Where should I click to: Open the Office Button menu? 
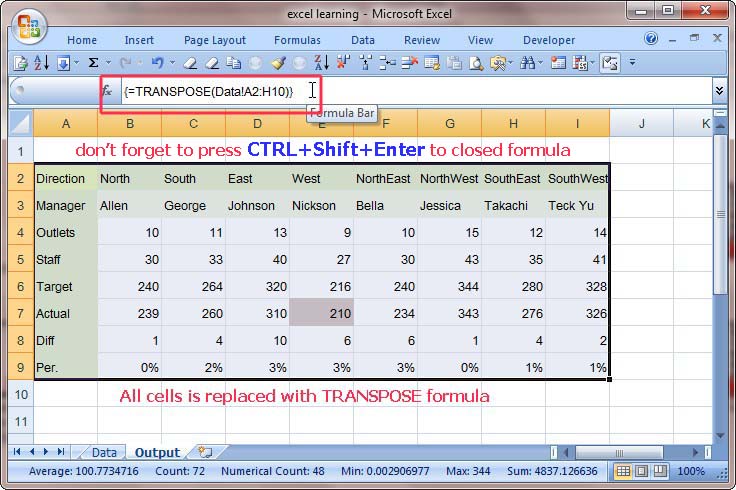pyautogui.click(x=29, y=27)
